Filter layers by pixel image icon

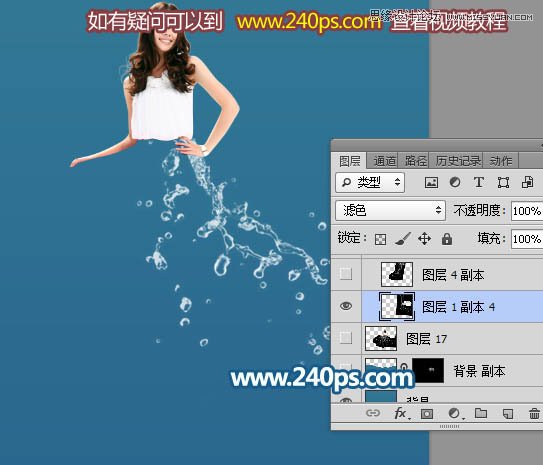[431, 182]
